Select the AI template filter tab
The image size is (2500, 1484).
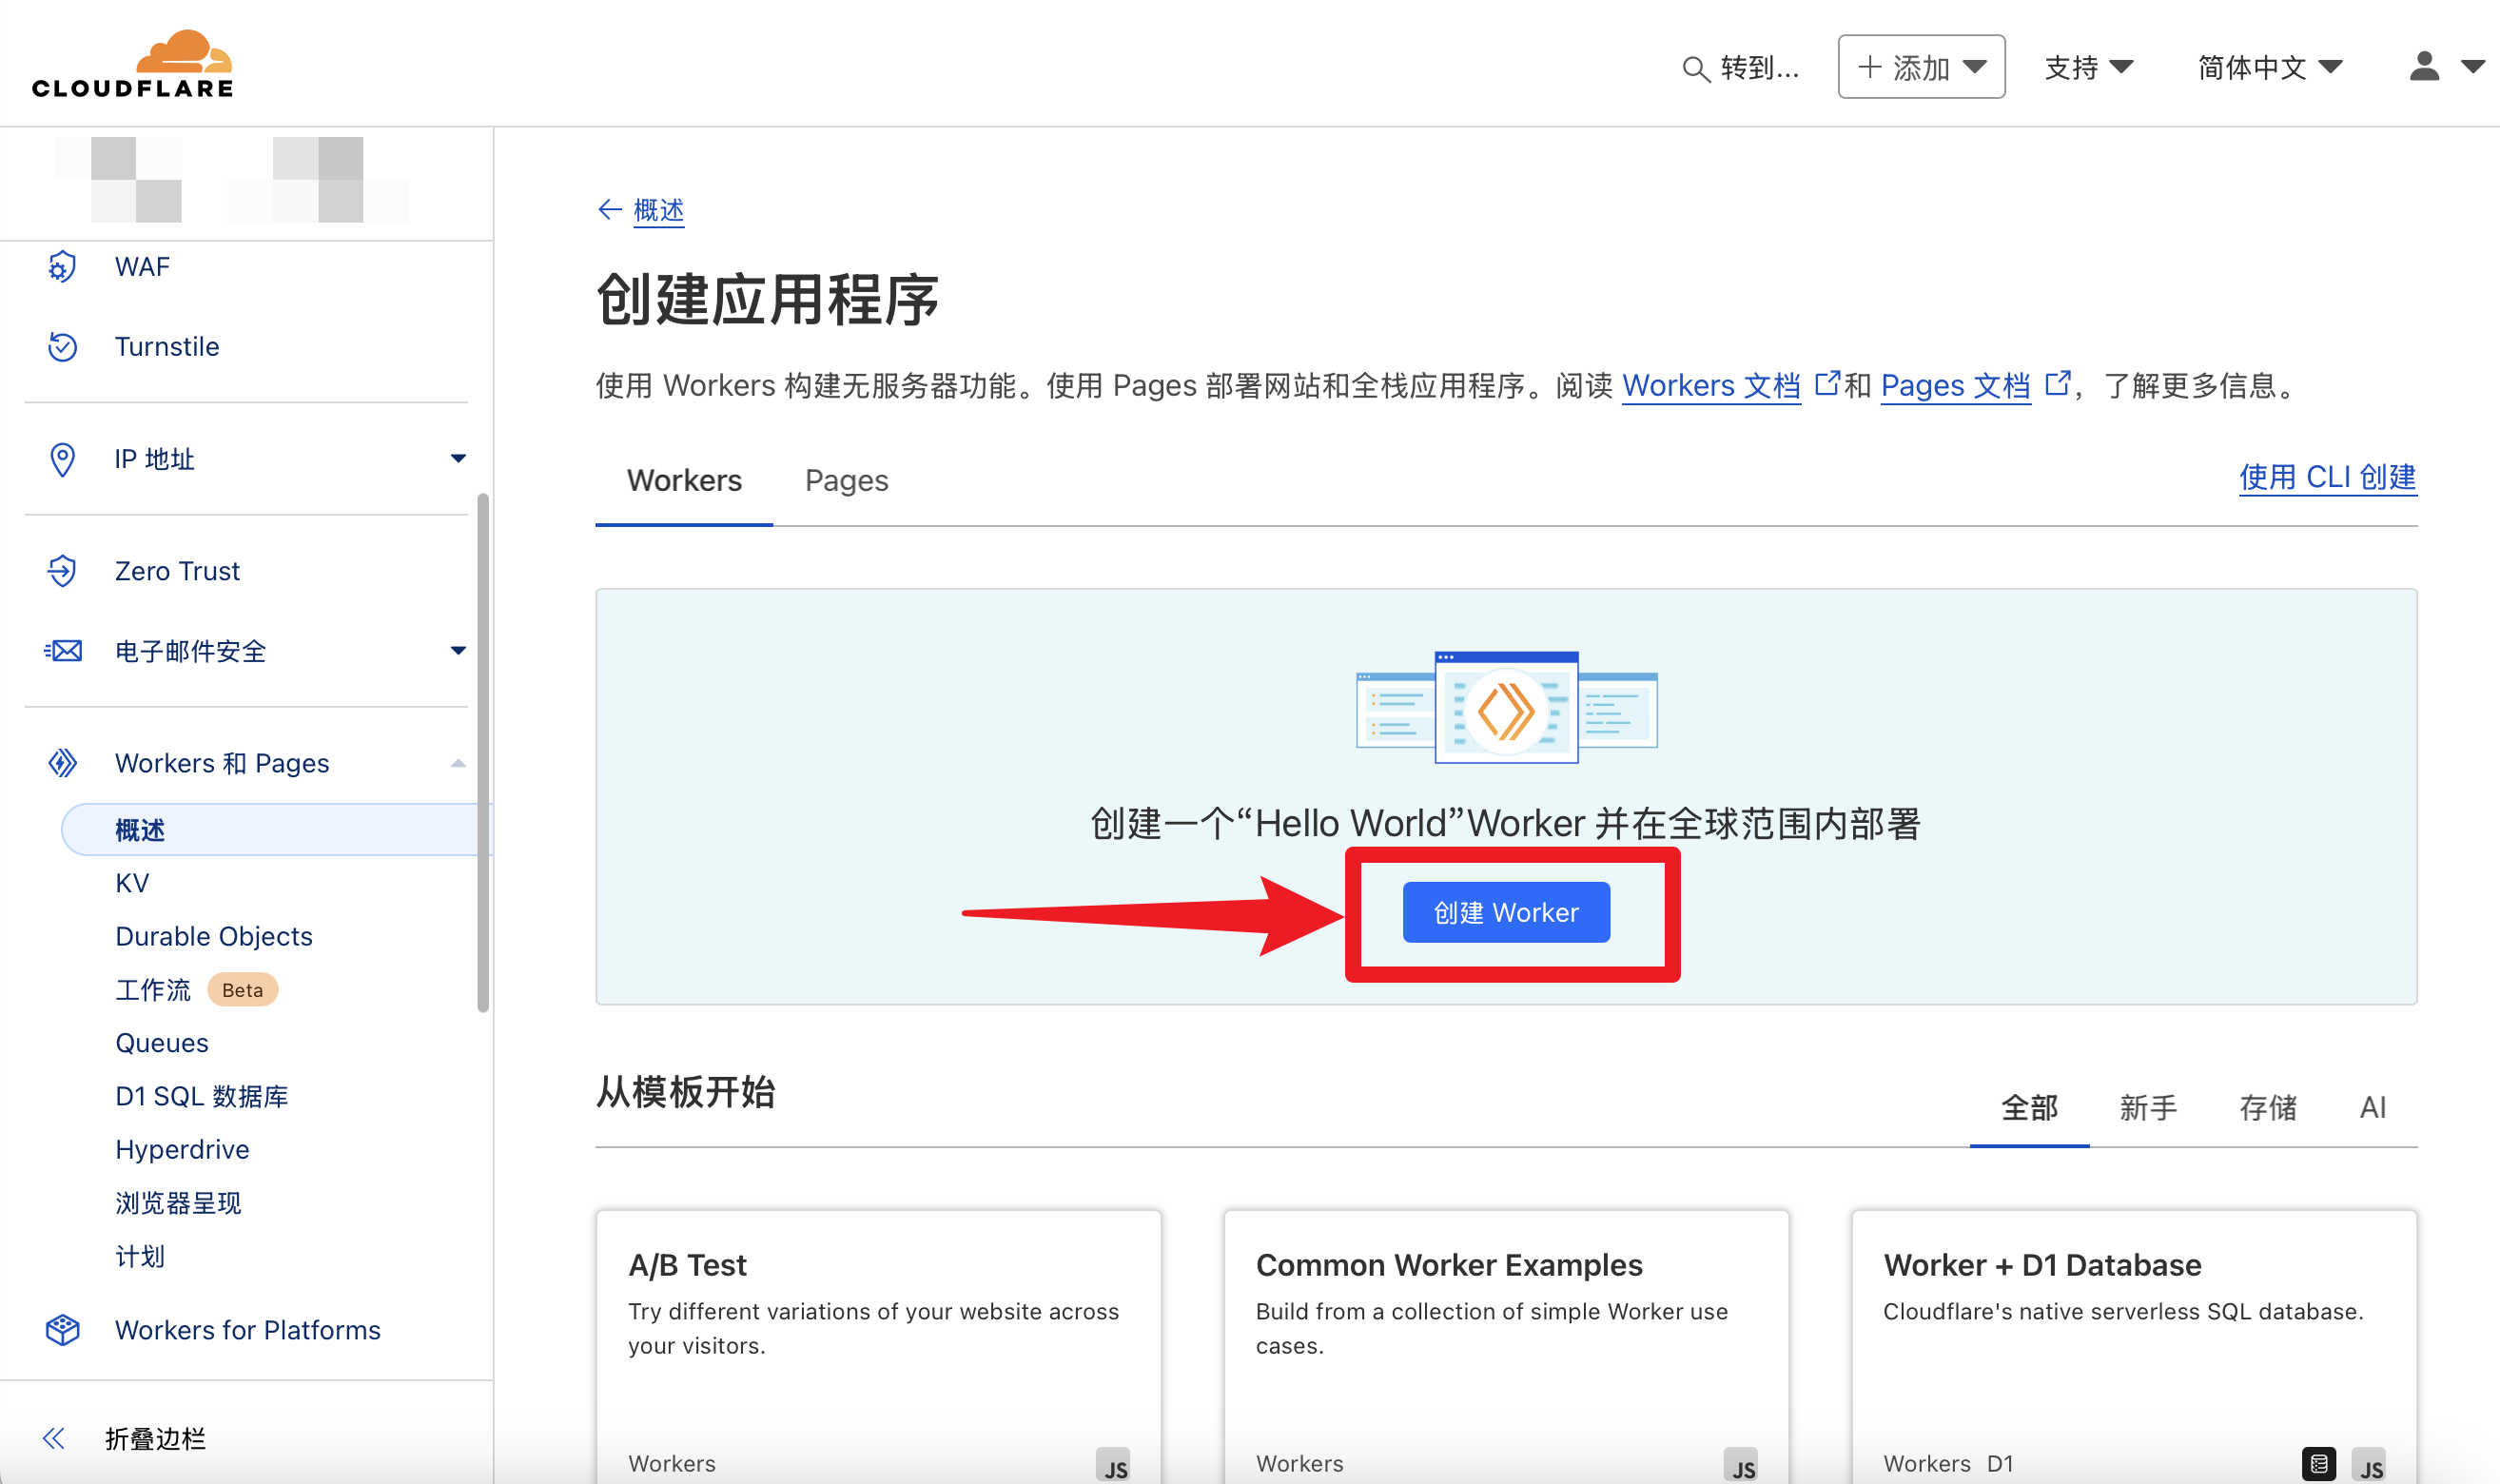2373,1108
